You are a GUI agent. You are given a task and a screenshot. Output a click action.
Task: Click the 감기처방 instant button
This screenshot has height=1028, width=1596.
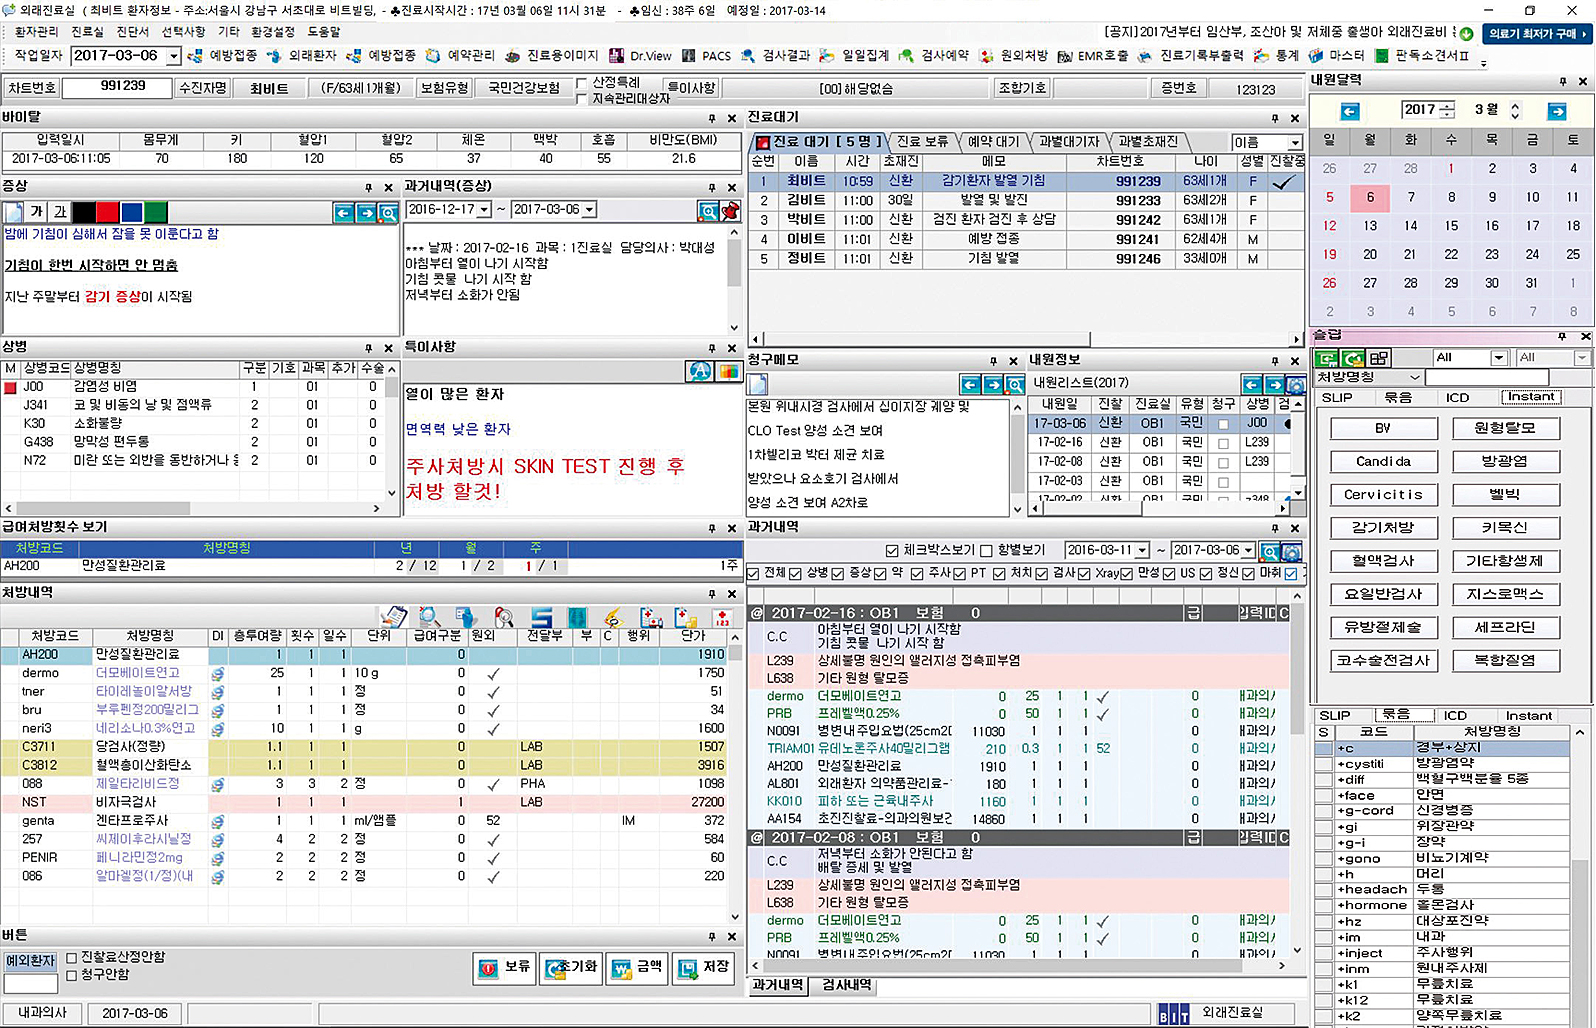(x=1382, y=527)
